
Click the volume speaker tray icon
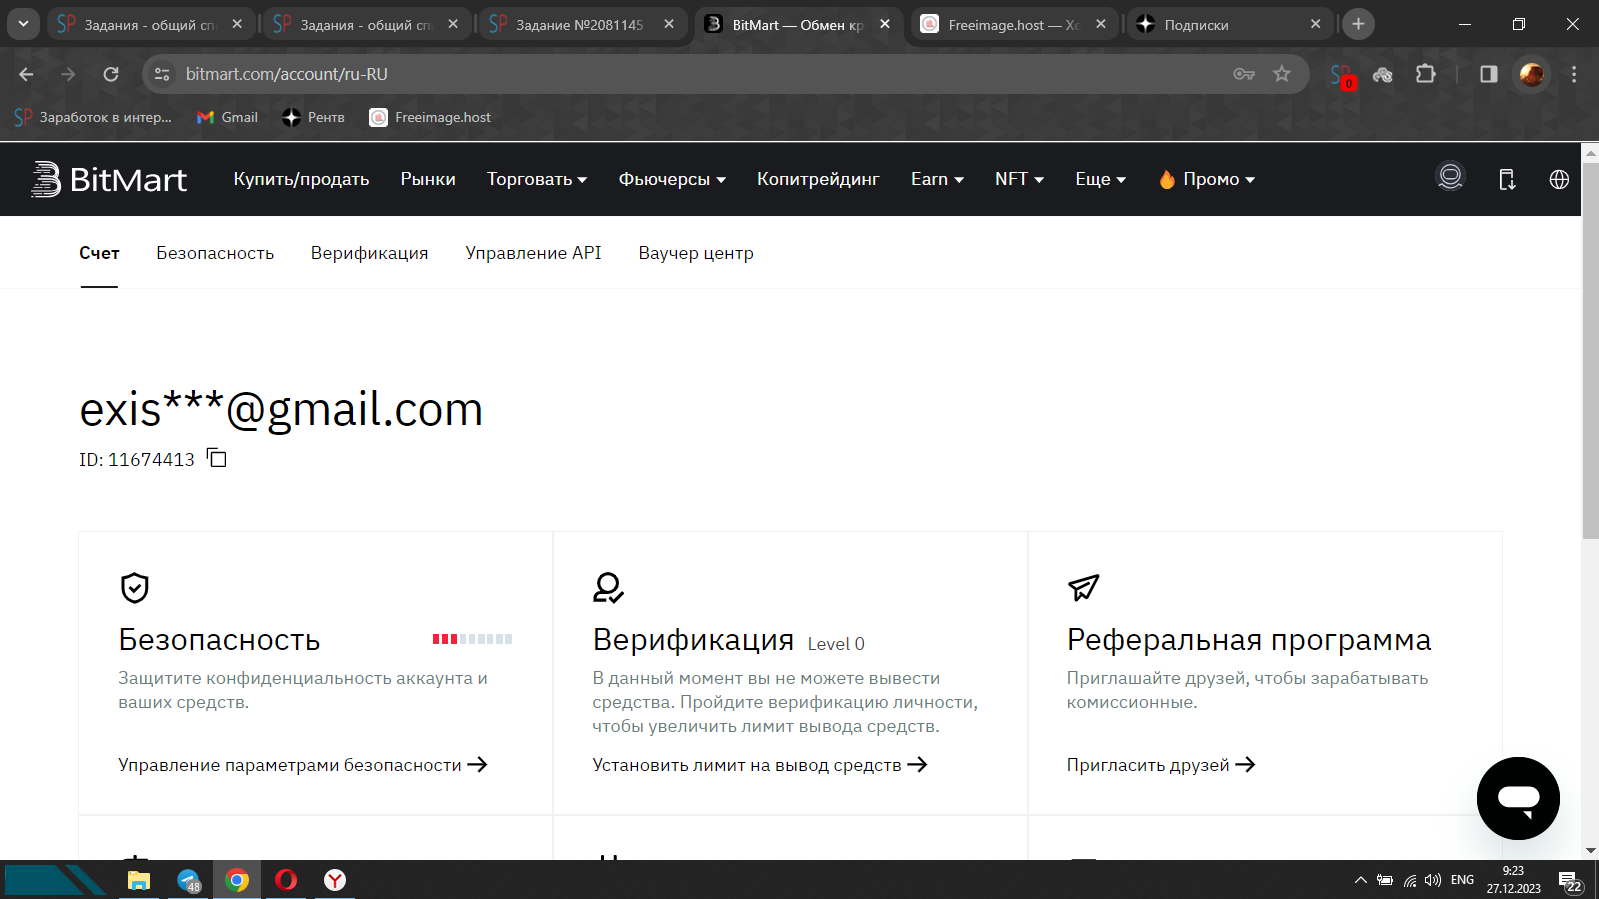pyautogui.click(x=1433, y=880)
